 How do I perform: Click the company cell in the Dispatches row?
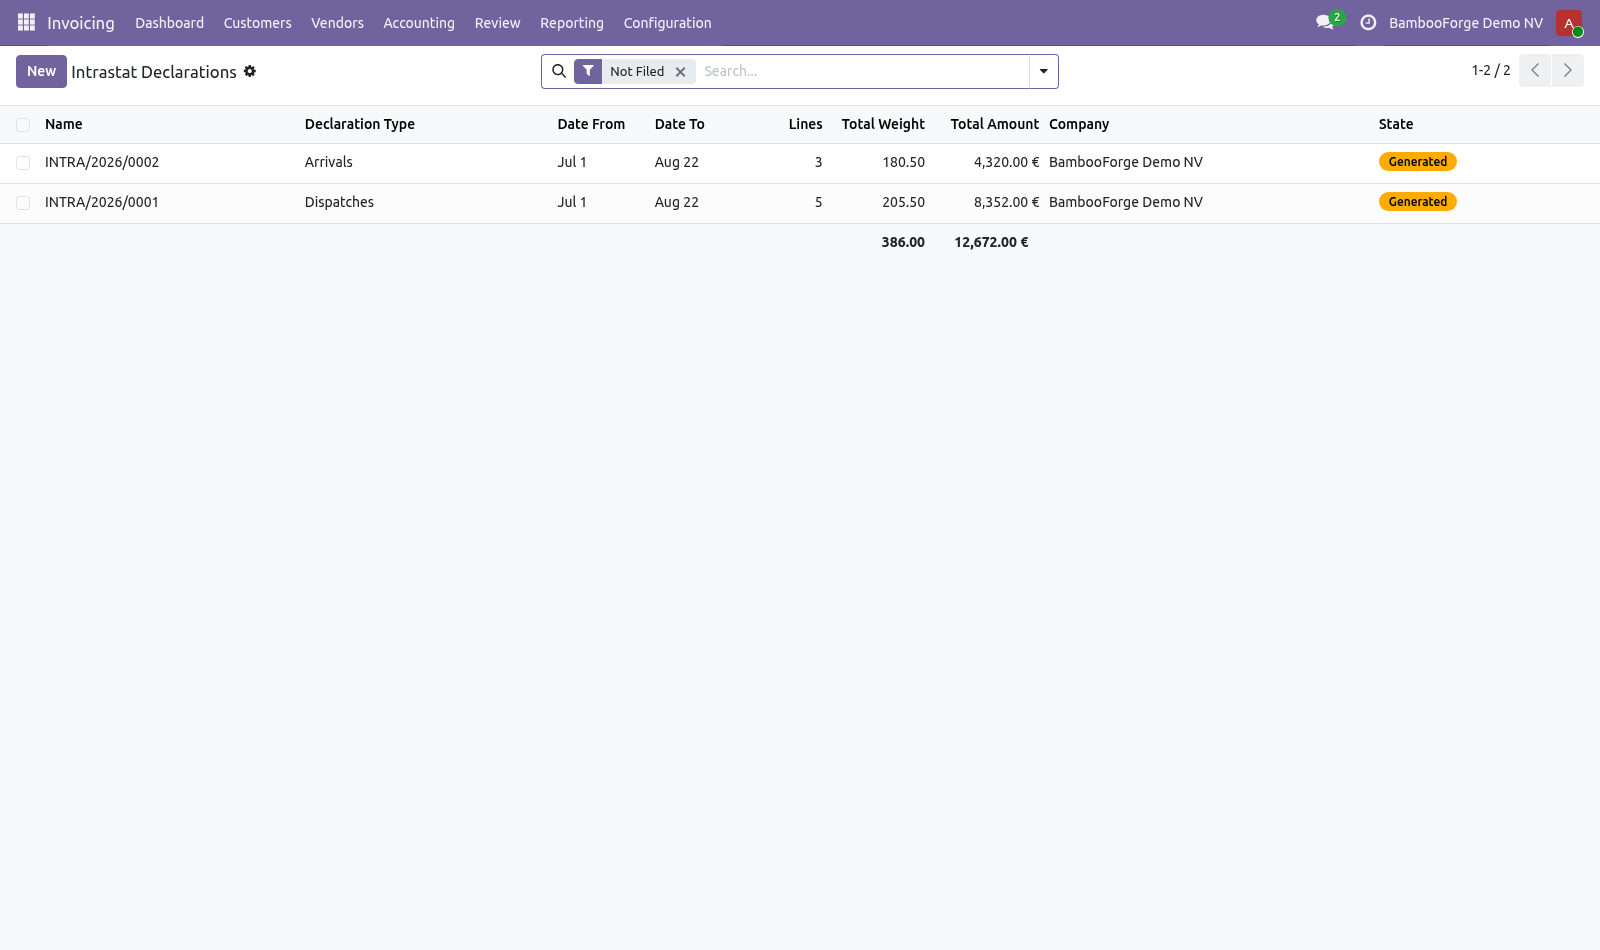click(x=1126, y=202)
